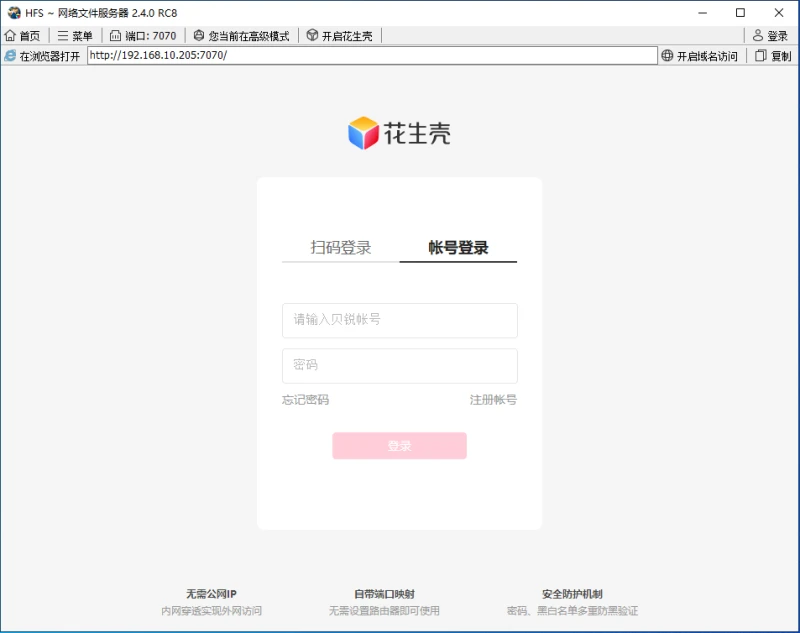Screen dimensions: 800x633
Task: Open the 忘记密码 link
Action: click(306, 400)
